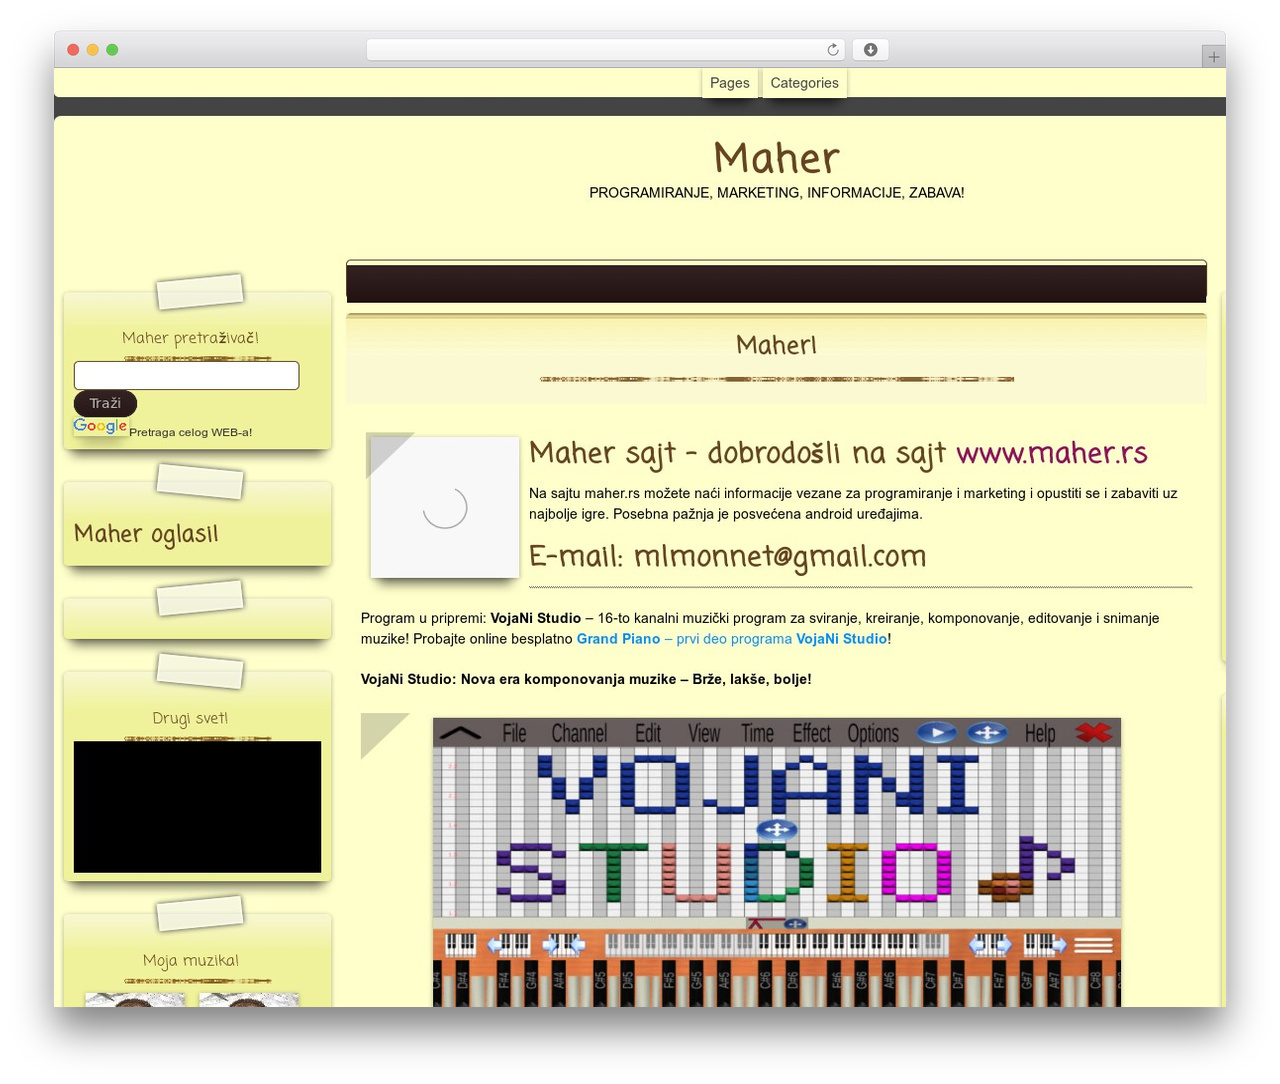Click View in the VojaNi Studio screenshot
This screenshot has width=1280, height=1084.
tap(704, 734)
